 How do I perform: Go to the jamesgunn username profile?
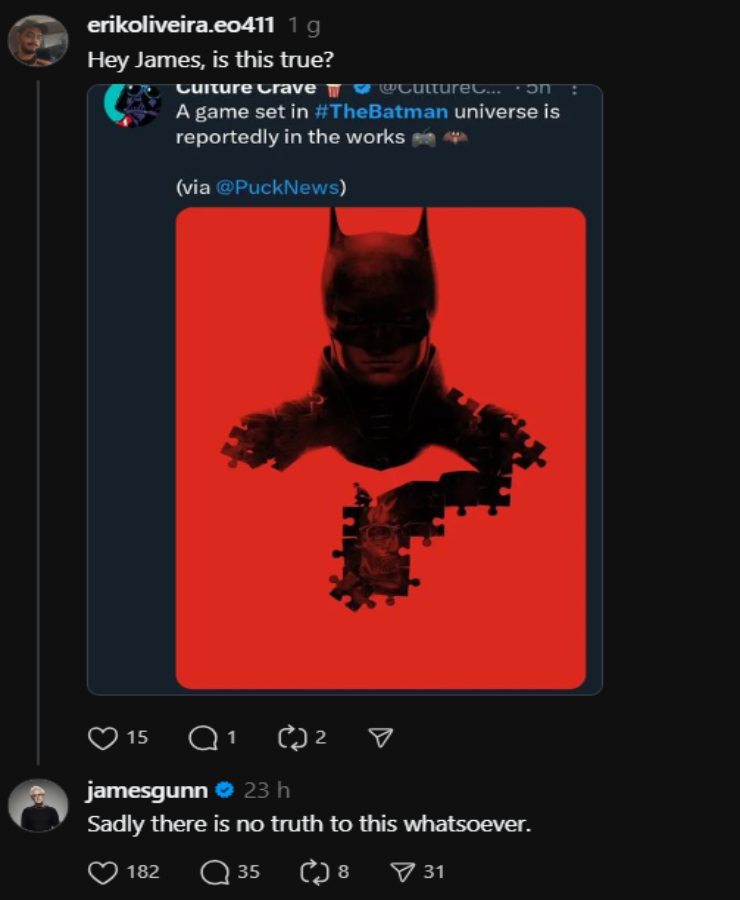[147, 791]
